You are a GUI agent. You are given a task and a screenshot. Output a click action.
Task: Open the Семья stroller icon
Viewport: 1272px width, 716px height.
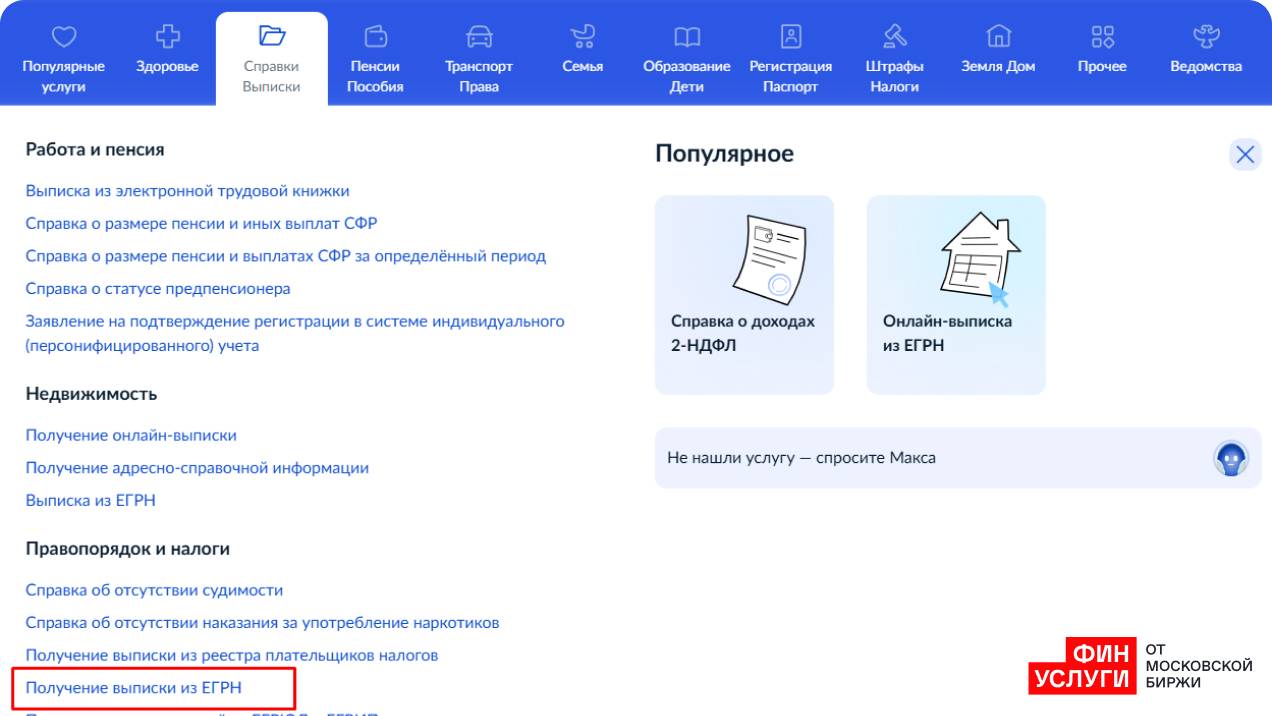[582, 37]
